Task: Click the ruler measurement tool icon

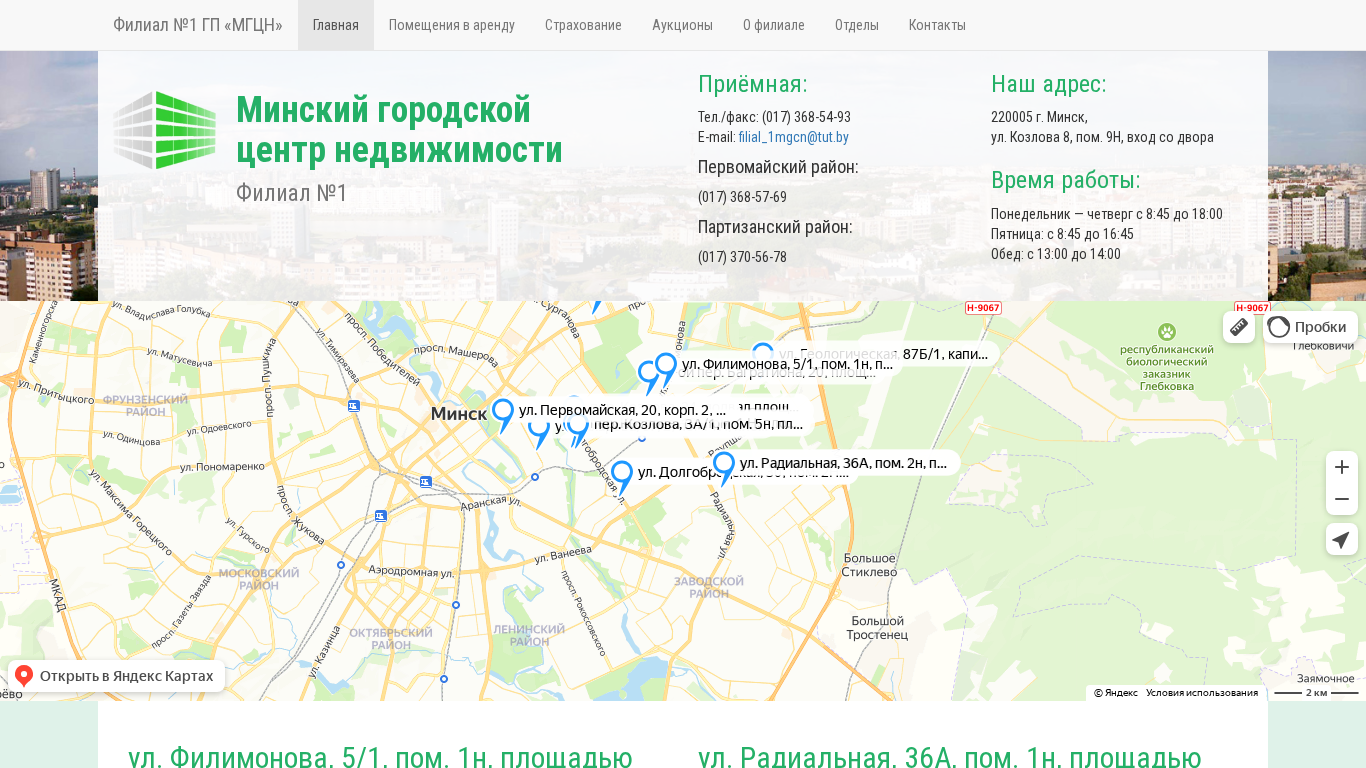Action: pyautogui.click(x=1238, y=327)
